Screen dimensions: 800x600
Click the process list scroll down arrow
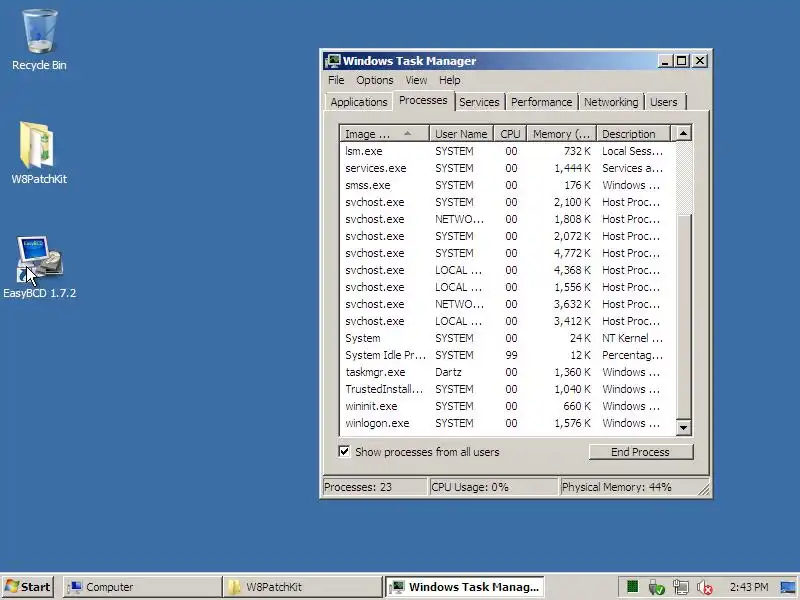pyautogui.click(x=683, y=427)
